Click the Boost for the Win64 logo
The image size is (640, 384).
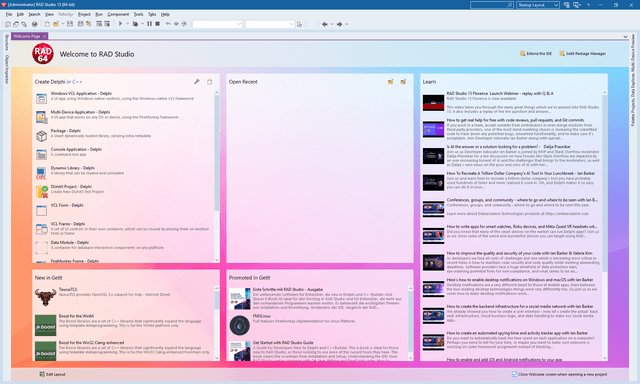45,325
